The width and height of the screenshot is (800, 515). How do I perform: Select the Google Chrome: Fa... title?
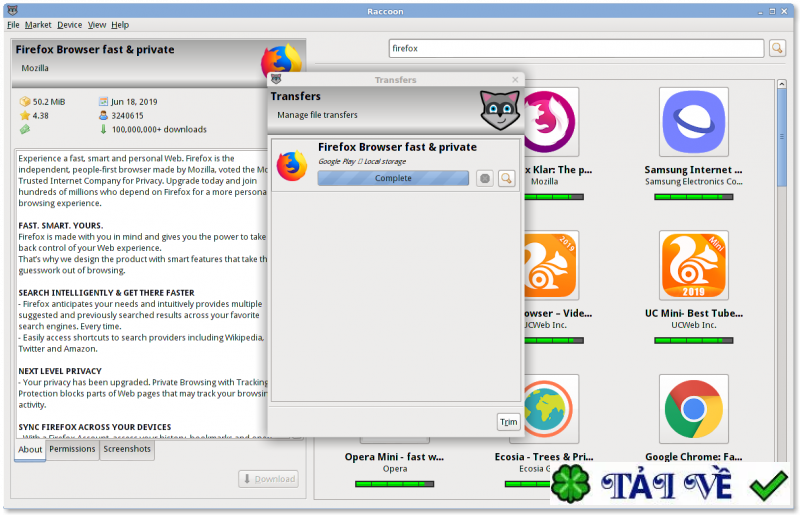click(693, 457)
